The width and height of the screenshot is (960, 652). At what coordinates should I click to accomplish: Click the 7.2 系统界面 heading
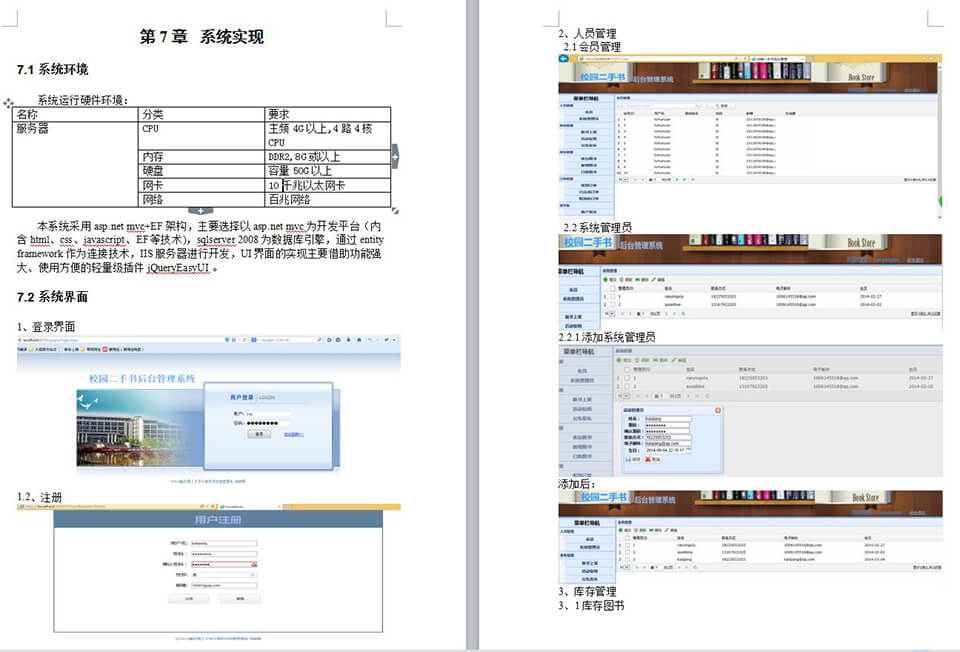tap(53, 297)
